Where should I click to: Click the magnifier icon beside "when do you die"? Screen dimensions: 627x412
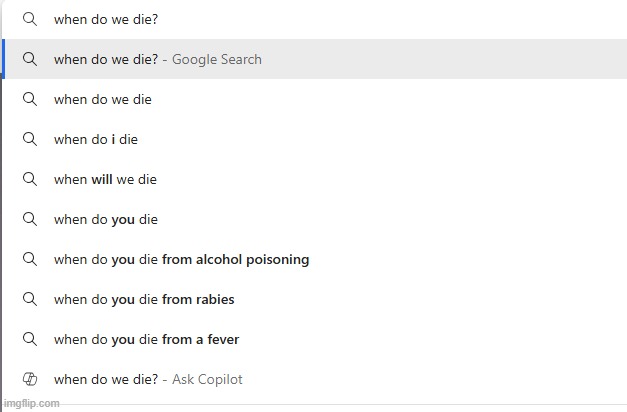click(x=30, y=219)
